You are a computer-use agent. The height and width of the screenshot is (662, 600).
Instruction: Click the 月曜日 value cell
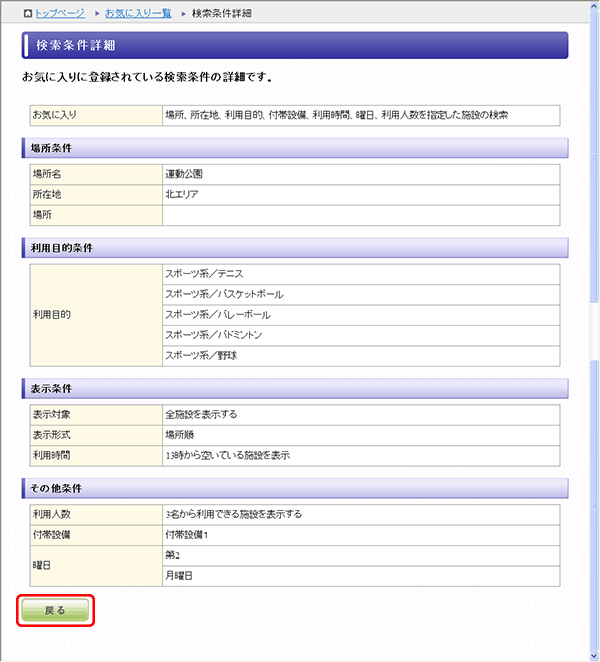pos(361,576)
